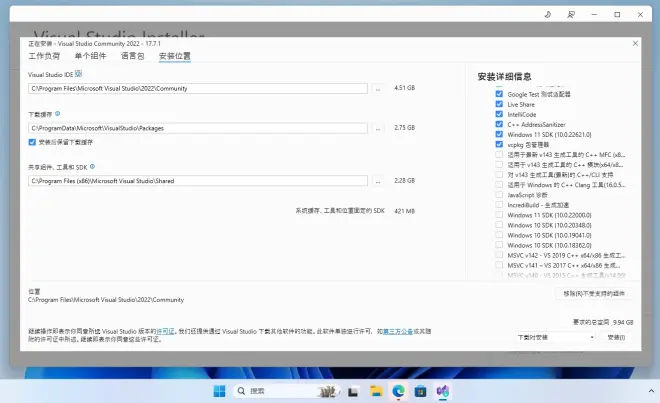The image size is (660, 403).
Task: Check MSVC v142 VS 2019 build tools
Action: click(x=499, y=255)
